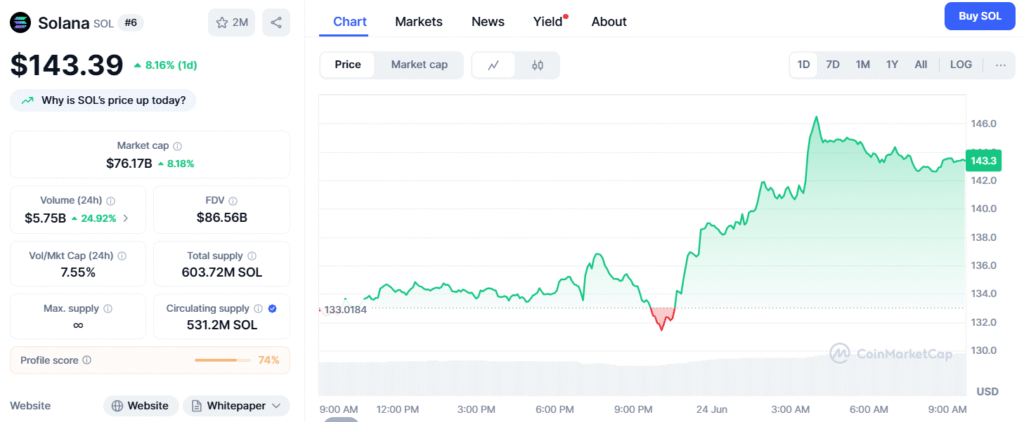Click the $76.17B market cap value
The height and width of the screenshot is (422, 1024).
tap(129, 163)
